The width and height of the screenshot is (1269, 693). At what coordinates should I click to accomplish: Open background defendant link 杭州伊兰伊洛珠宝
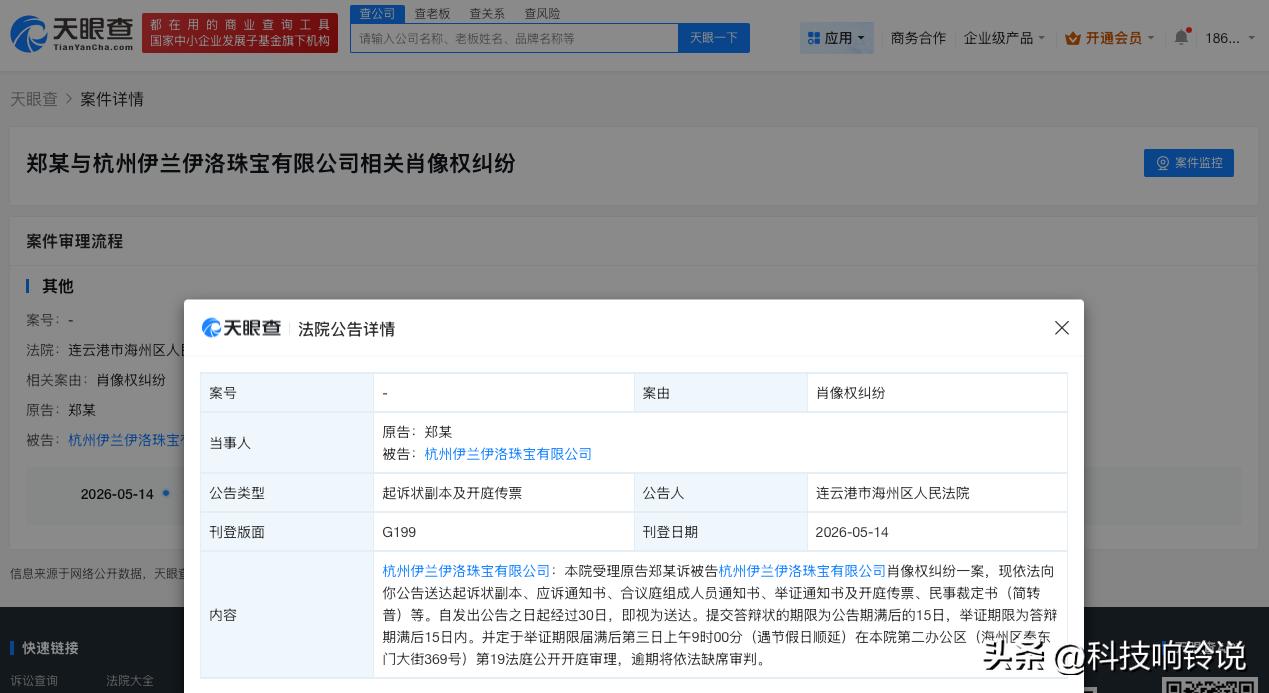pos(126,440)
